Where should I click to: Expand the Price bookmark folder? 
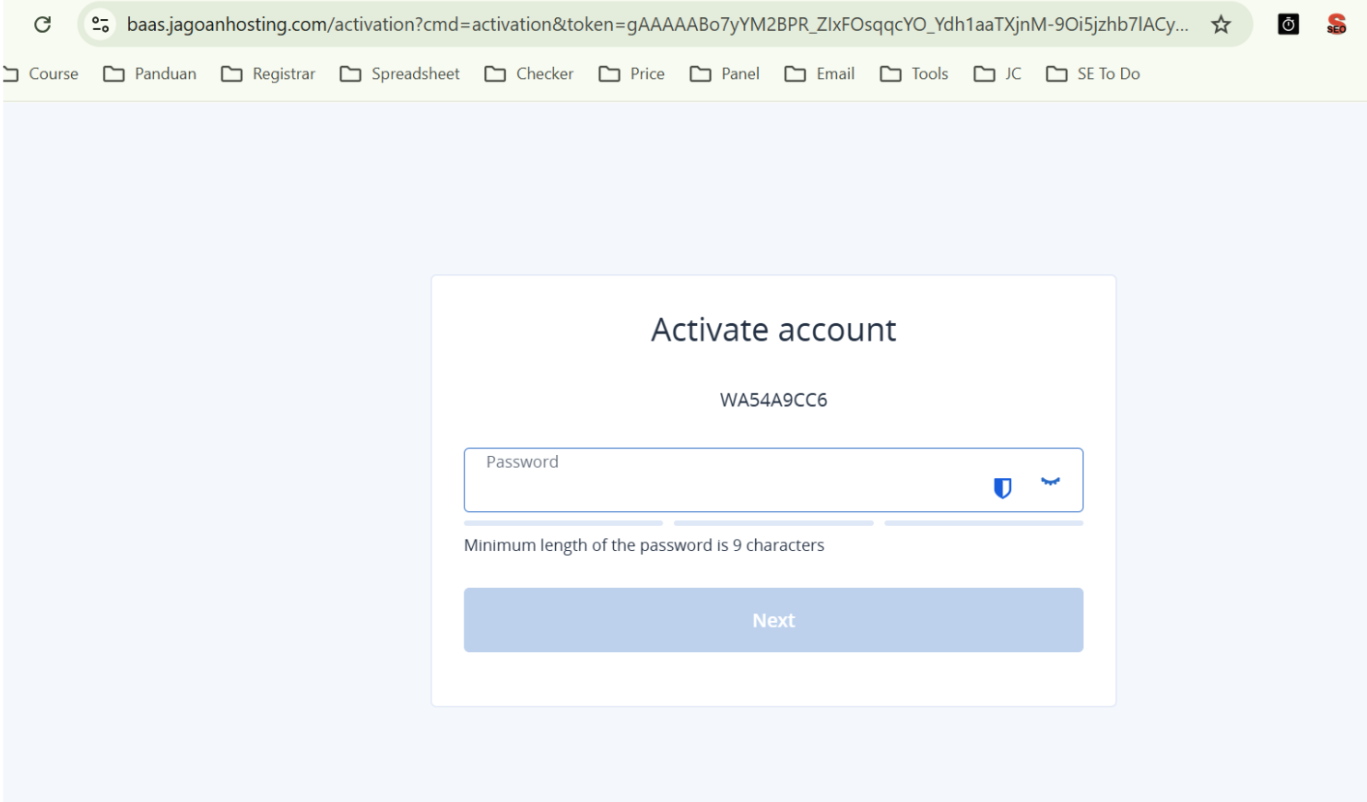632,74
